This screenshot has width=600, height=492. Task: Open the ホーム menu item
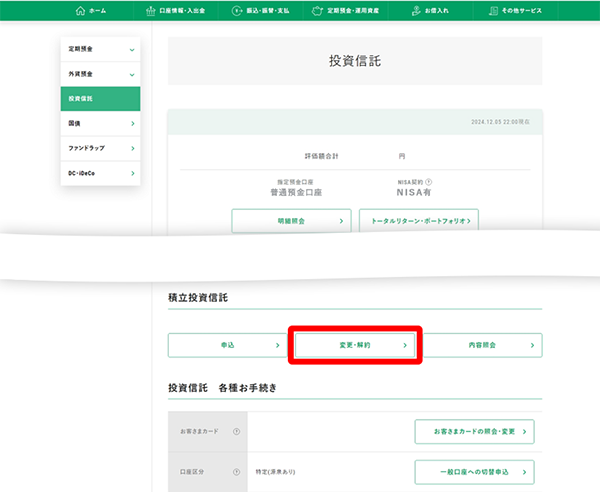[91, 11]
